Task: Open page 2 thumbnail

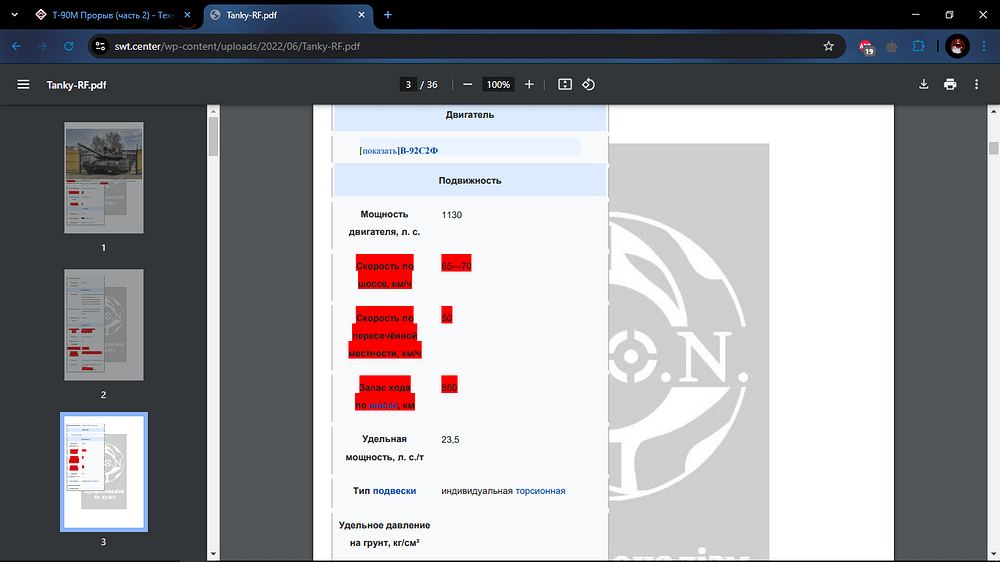Action: click(104, 325)
